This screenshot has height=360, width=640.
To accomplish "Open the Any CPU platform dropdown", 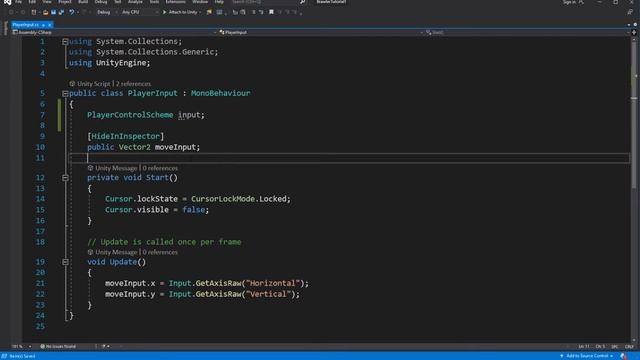I will click(x=140, y=12).
